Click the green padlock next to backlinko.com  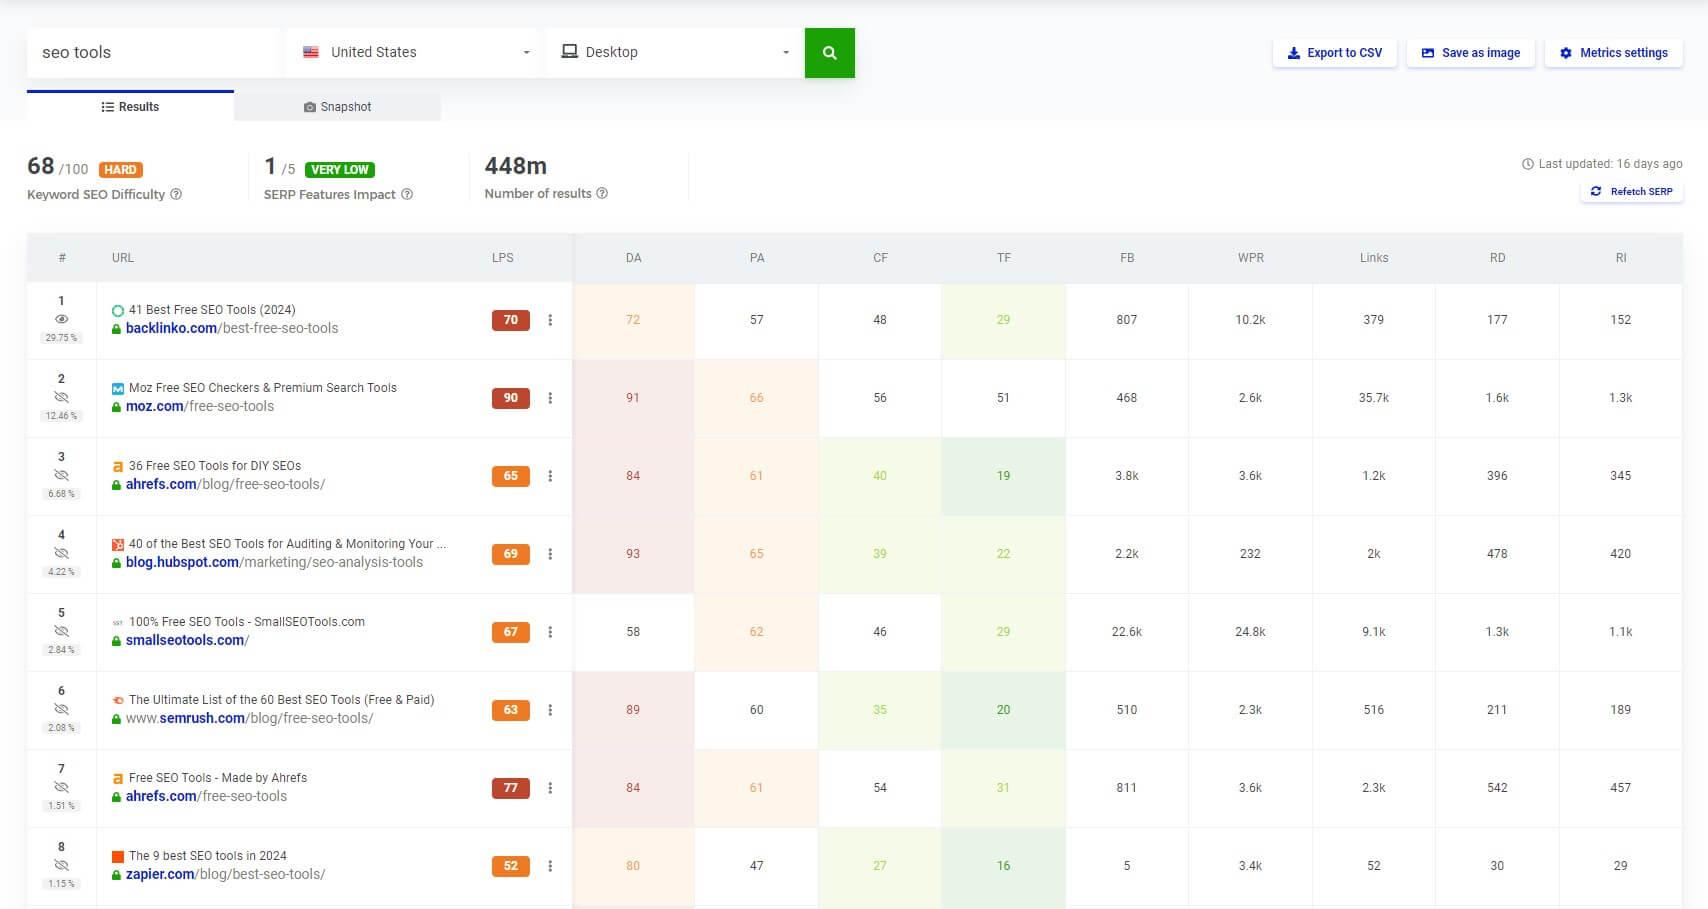pos(116,328)
